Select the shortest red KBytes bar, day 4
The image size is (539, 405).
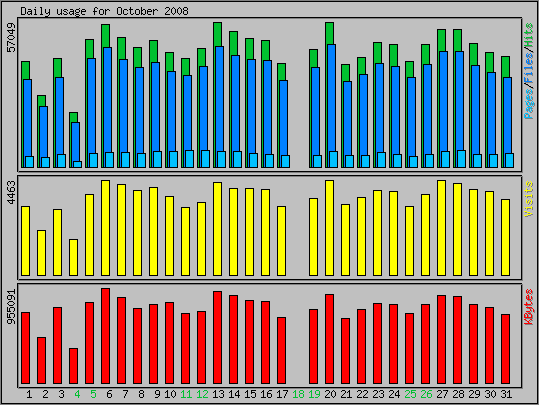coord(74,366)
